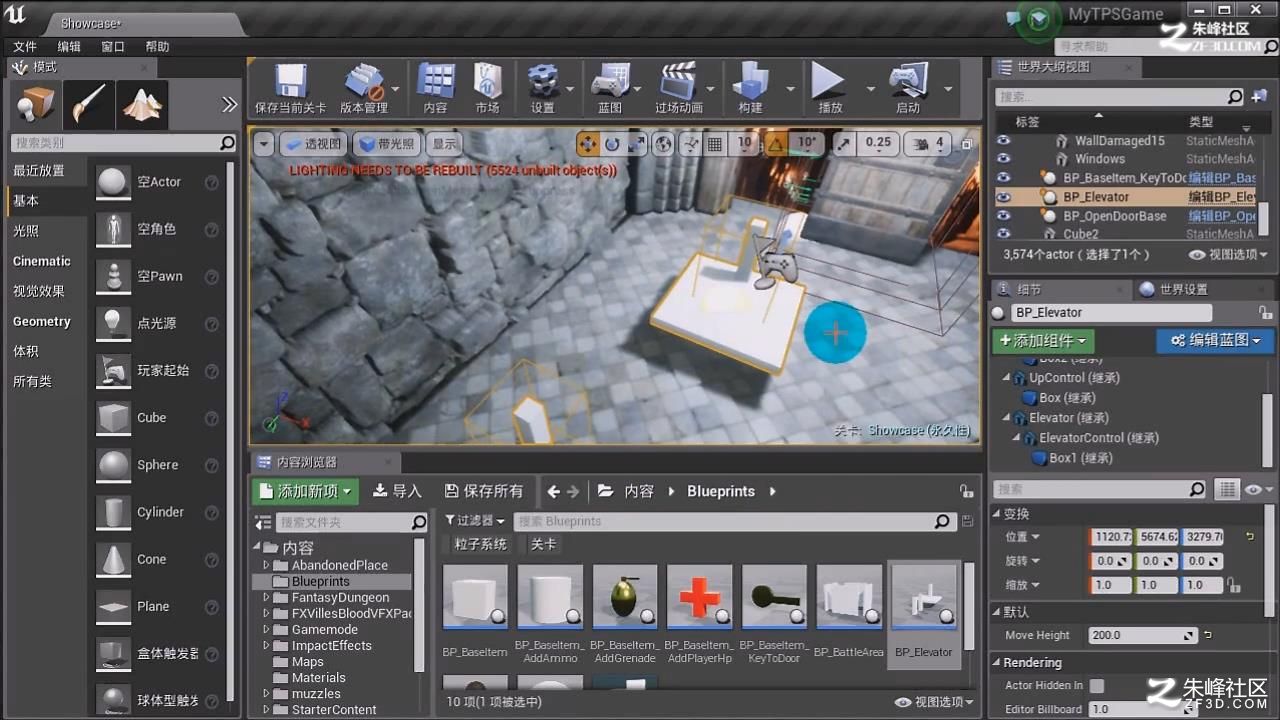Toggle scale snapping arrow icon
The image size is (1280, 720).
(x=844, y=144)
